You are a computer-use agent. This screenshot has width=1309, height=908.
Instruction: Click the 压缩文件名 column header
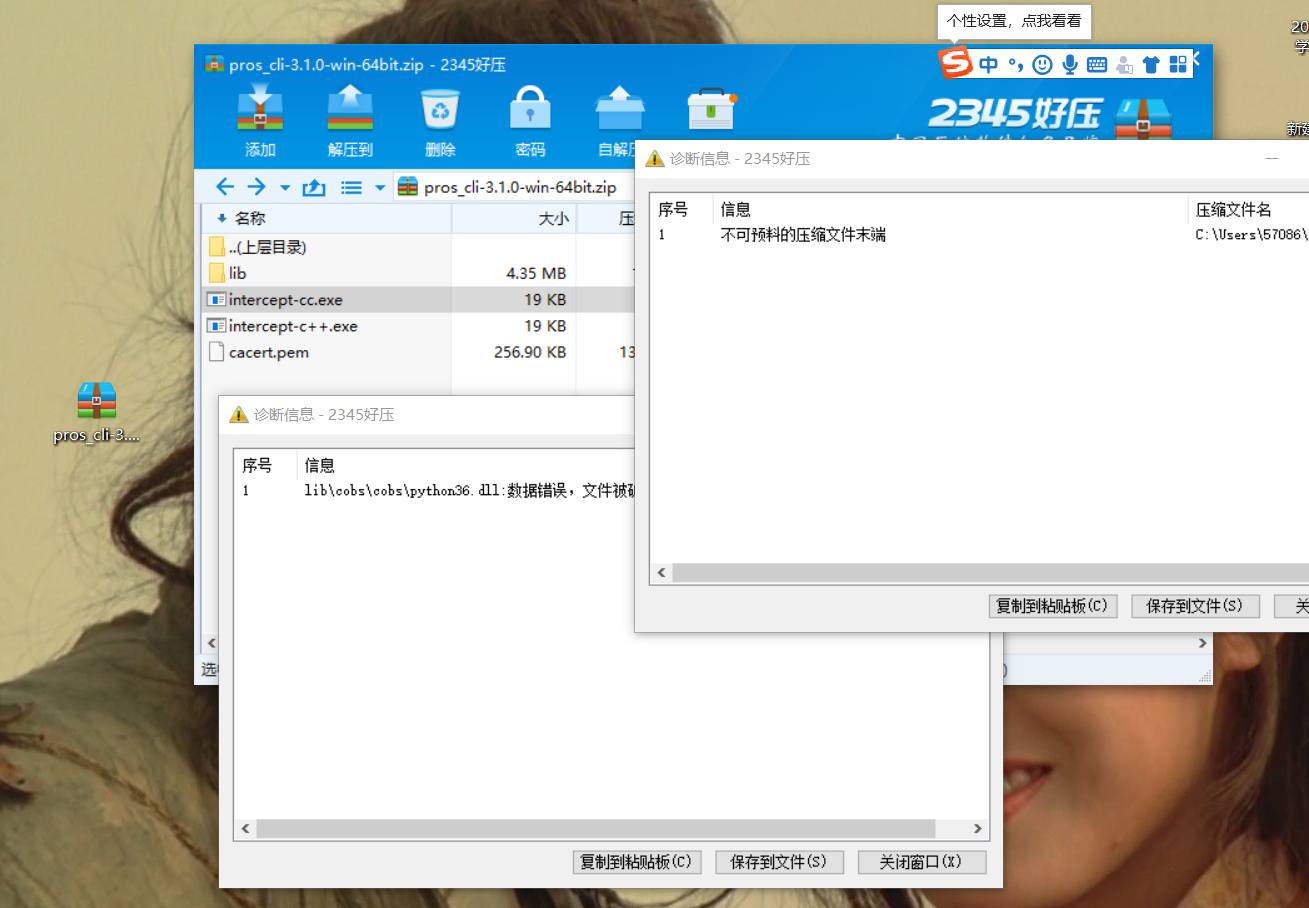(x=1234, y=209)
